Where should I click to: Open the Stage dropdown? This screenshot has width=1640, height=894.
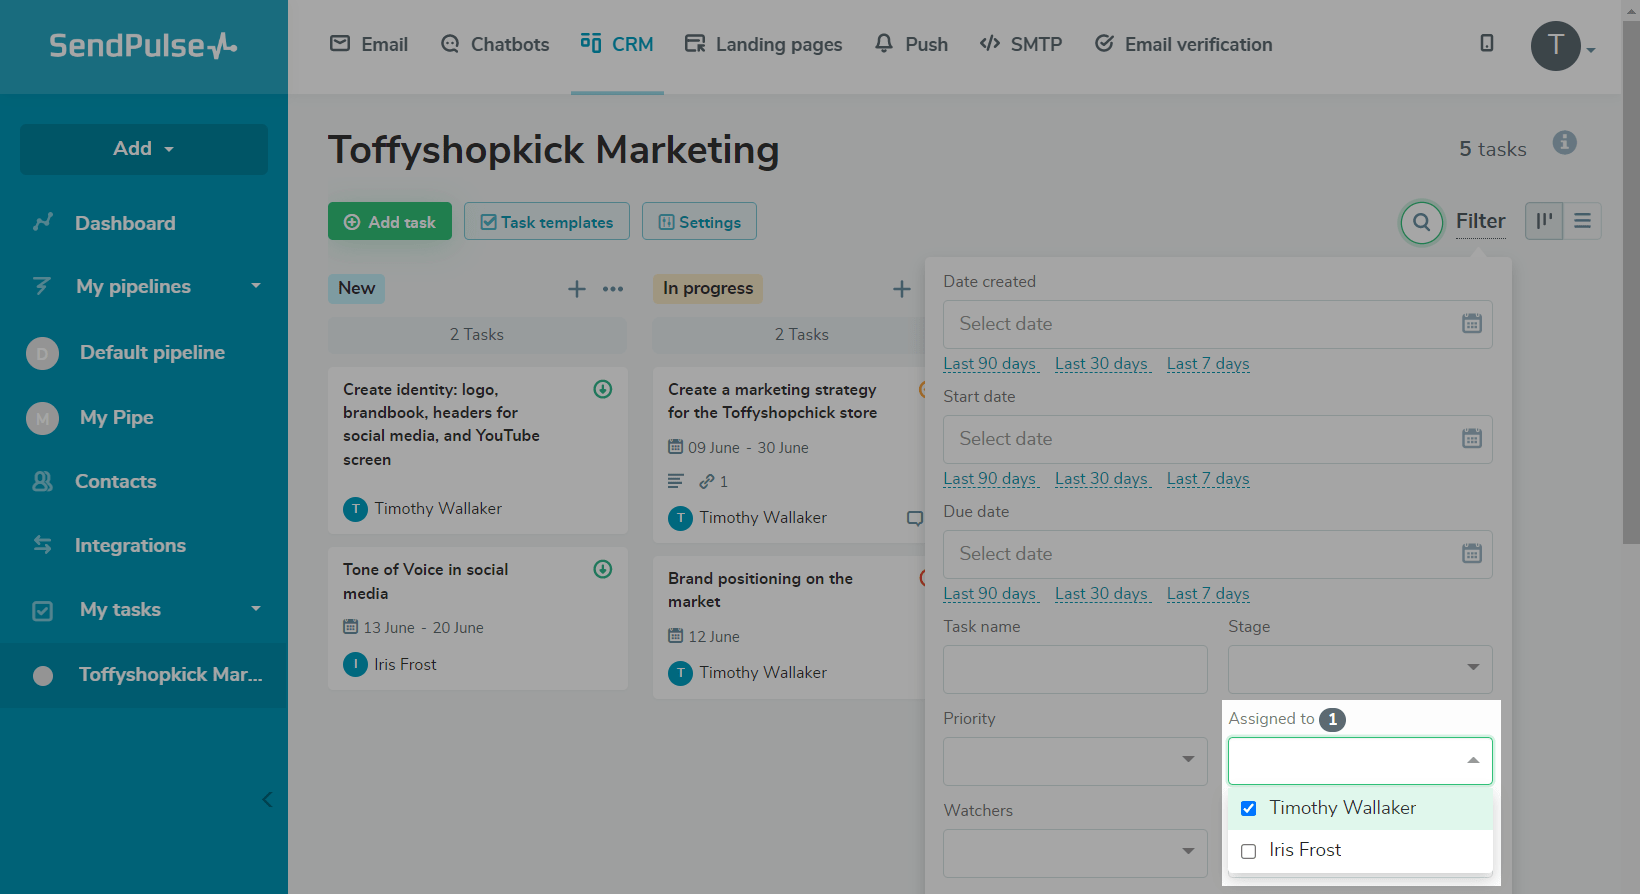(x=1360, y=669)
